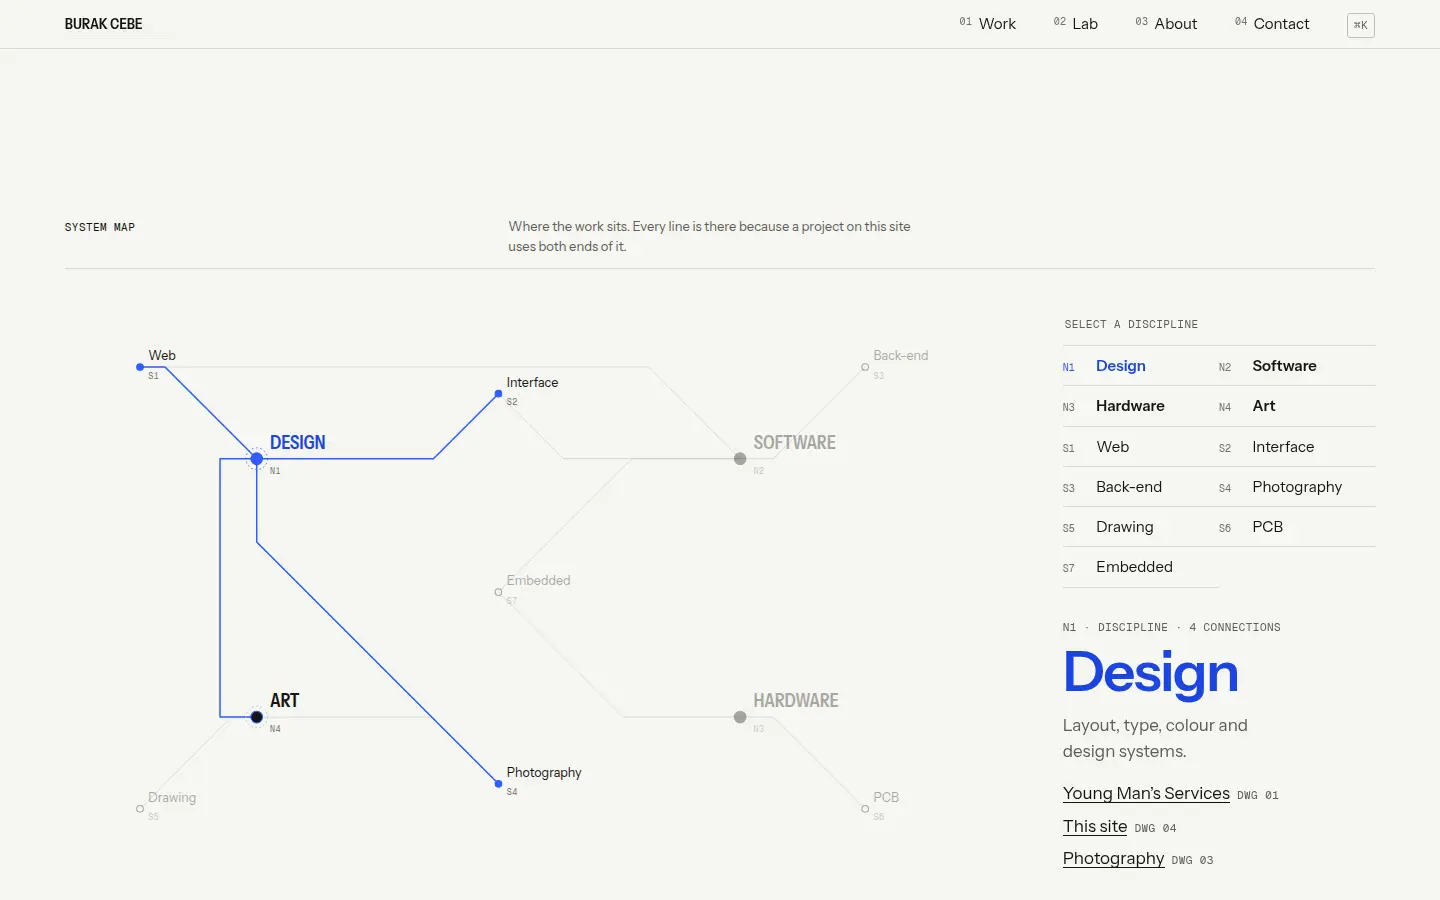Click the Photography node dot on the map
The height and width of the screenshot is (900, 1440).
coord(498,784)
